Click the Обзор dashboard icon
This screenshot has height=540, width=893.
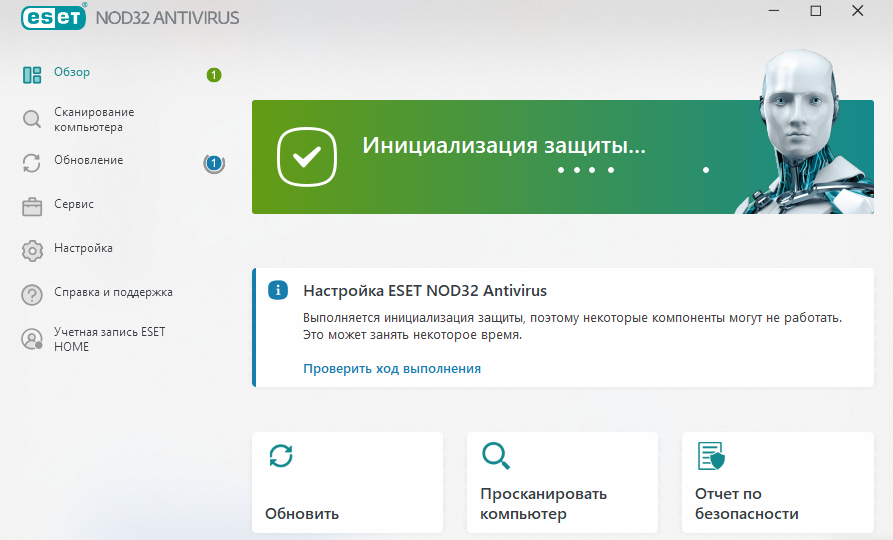[x=32, y=75]
